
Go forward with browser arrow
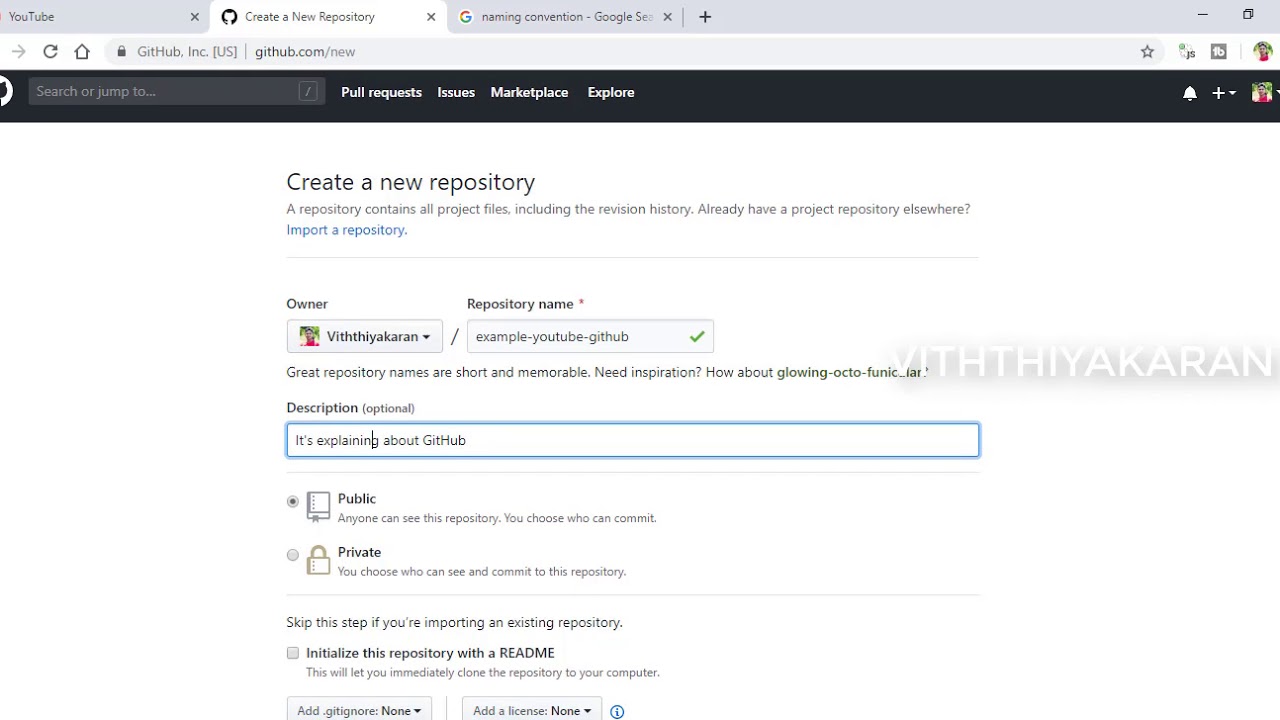coord(18,51)
